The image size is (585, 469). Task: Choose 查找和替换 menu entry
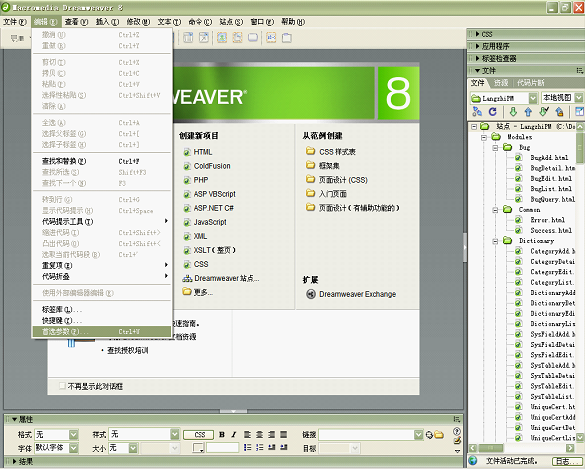point(102,161)
